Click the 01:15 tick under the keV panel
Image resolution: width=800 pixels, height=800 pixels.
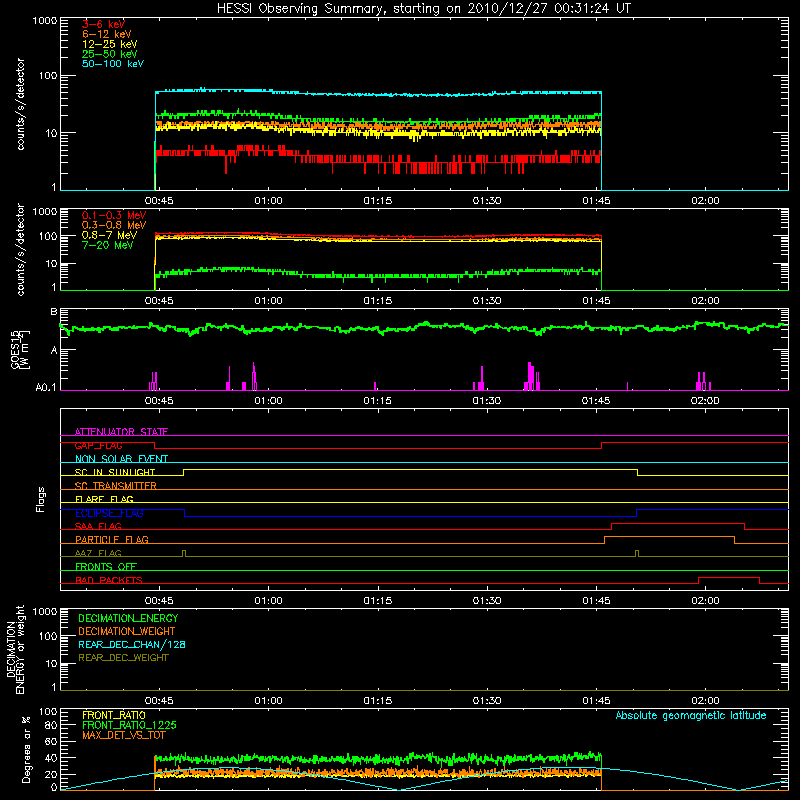point(378,201)
